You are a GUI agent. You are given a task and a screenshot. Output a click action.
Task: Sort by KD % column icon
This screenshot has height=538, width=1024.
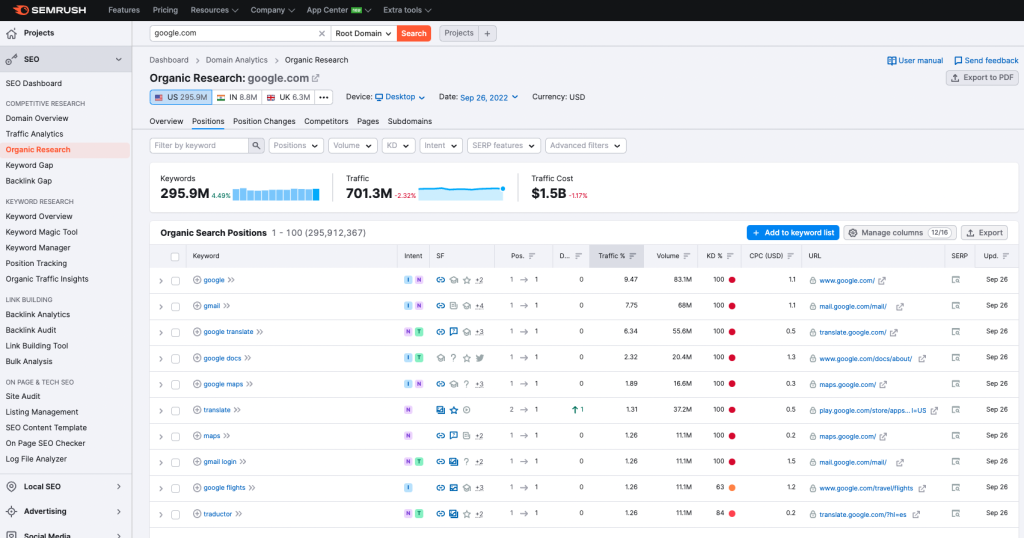(729, 256)
